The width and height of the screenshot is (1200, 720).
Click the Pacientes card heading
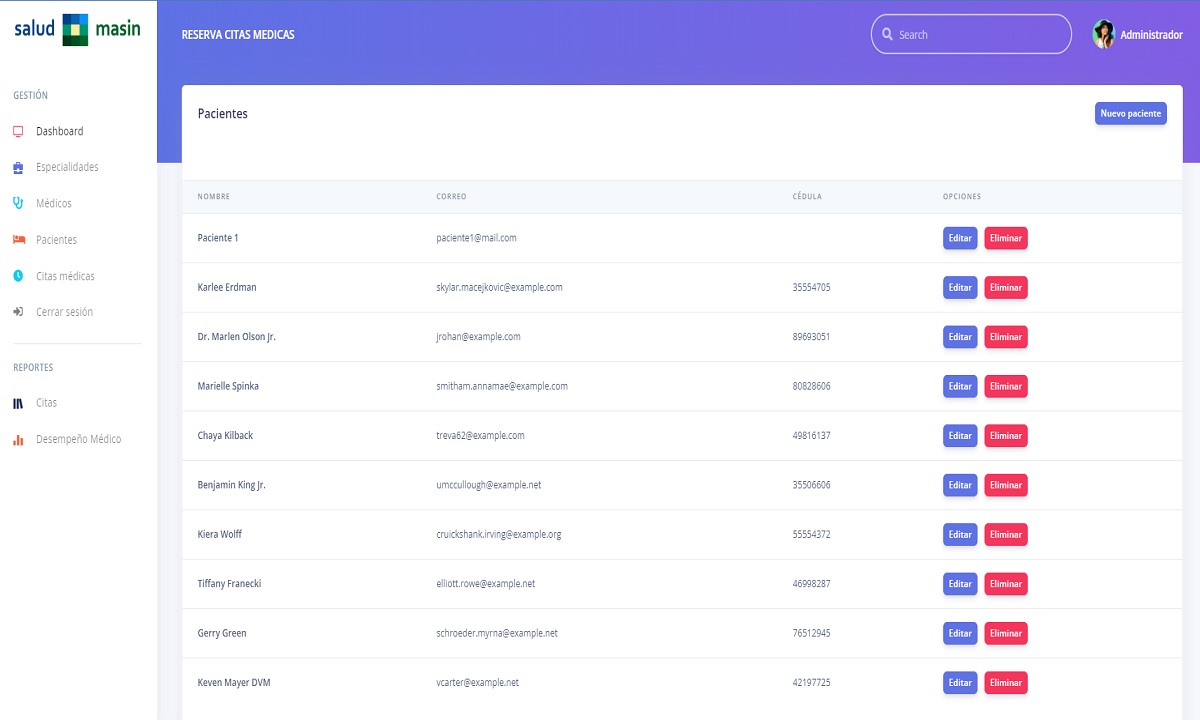tap(223, 114)
